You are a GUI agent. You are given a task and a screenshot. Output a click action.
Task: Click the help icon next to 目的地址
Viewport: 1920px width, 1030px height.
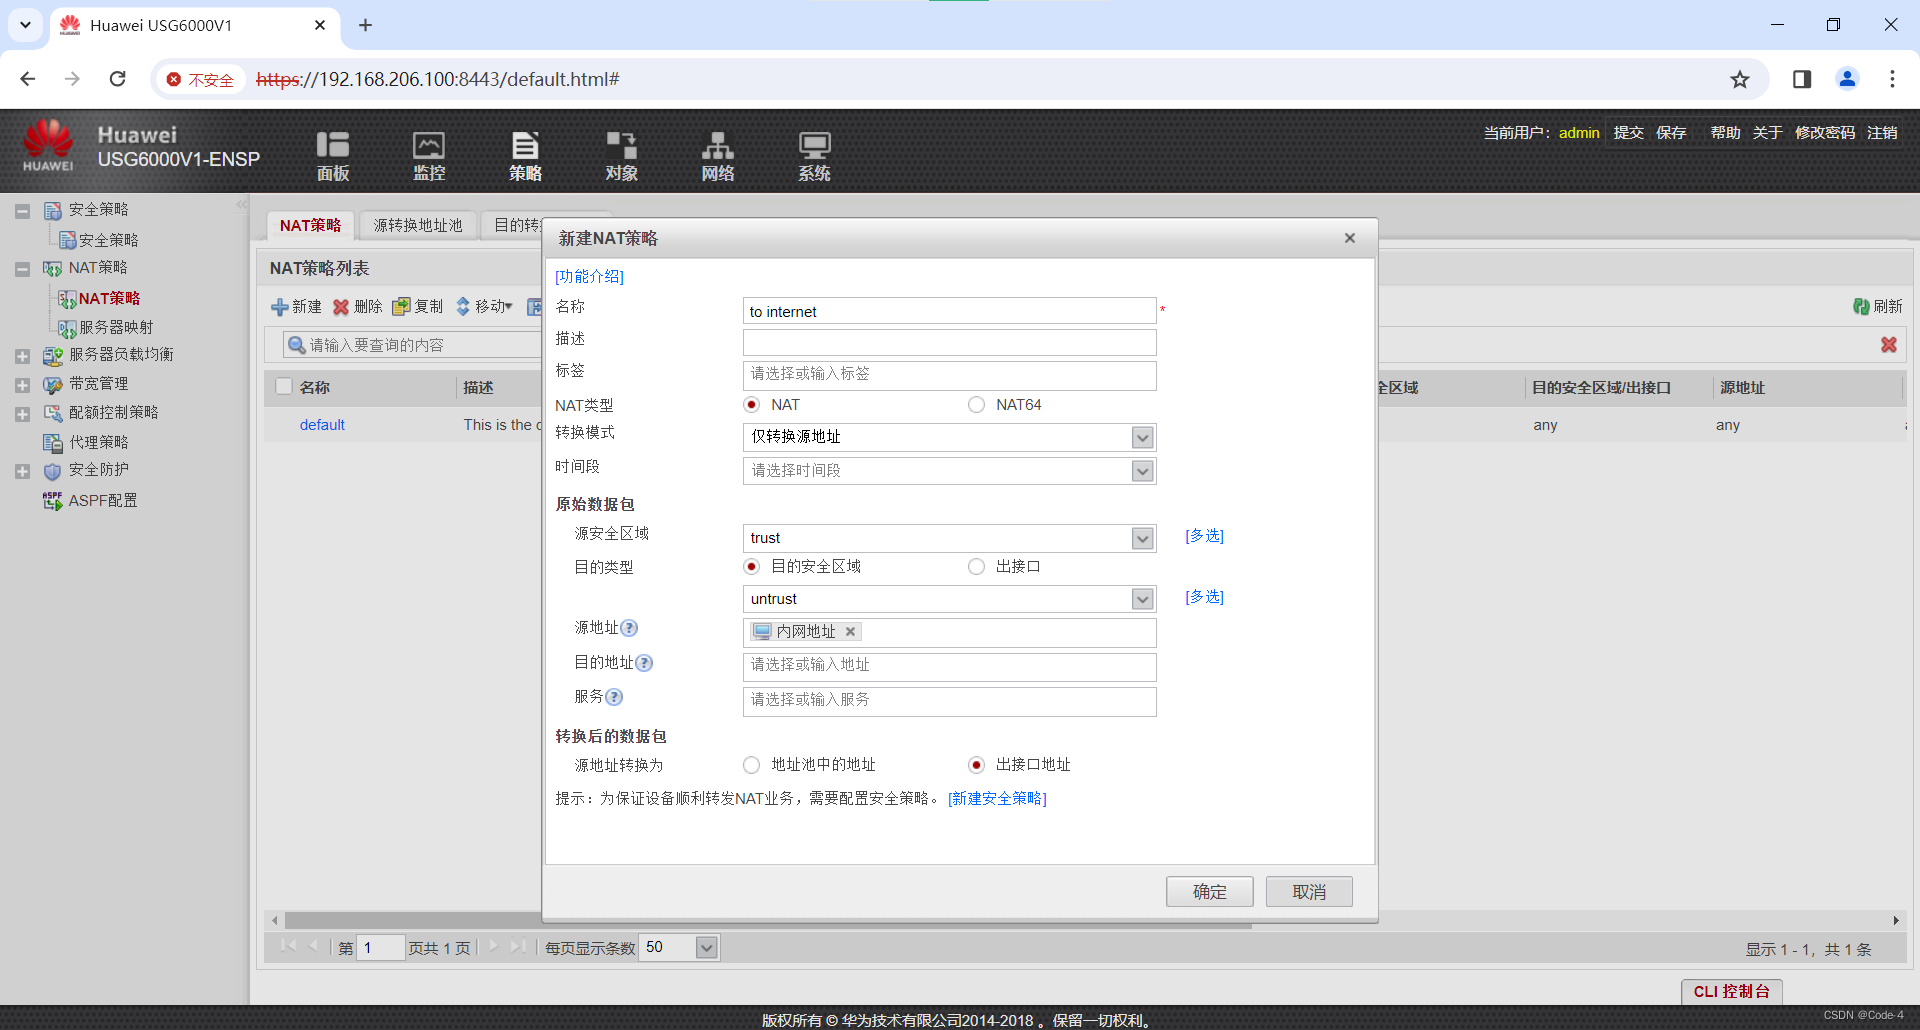click(644, 663)
